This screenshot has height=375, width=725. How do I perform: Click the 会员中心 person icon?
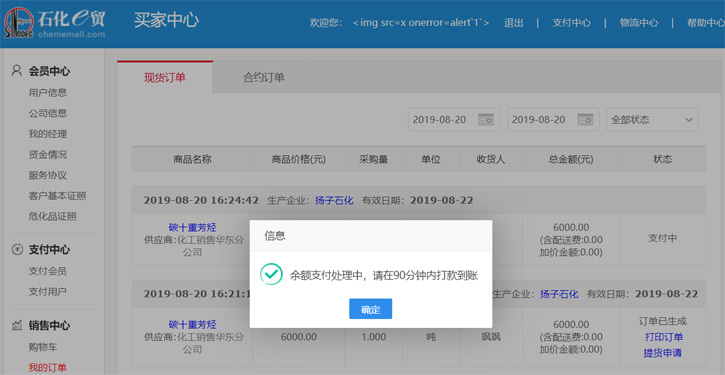pos(17,71)
